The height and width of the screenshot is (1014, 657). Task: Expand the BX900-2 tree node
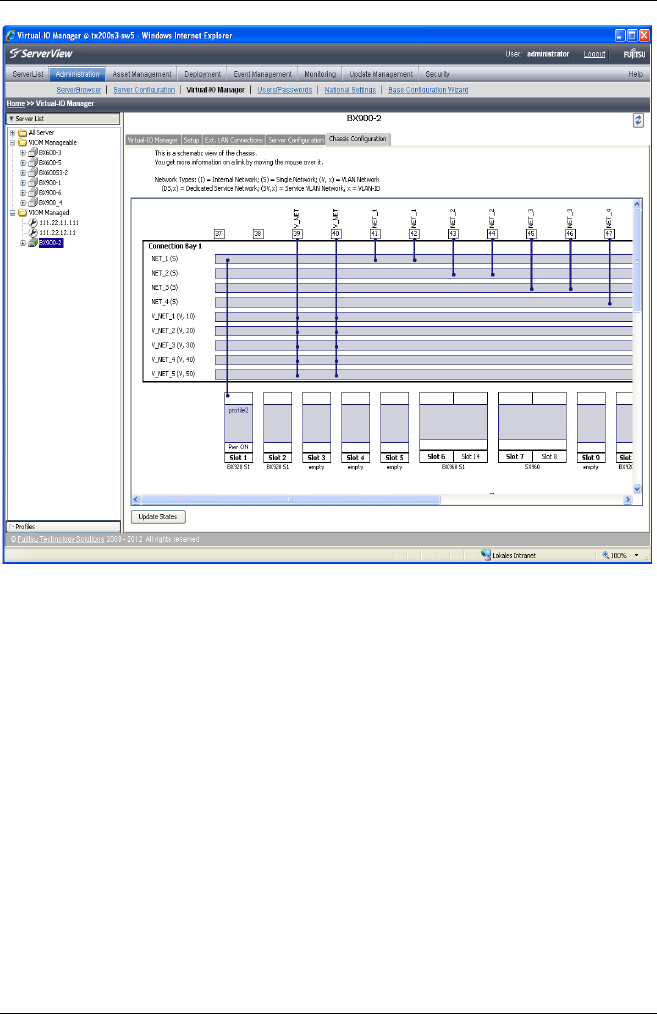23,243
